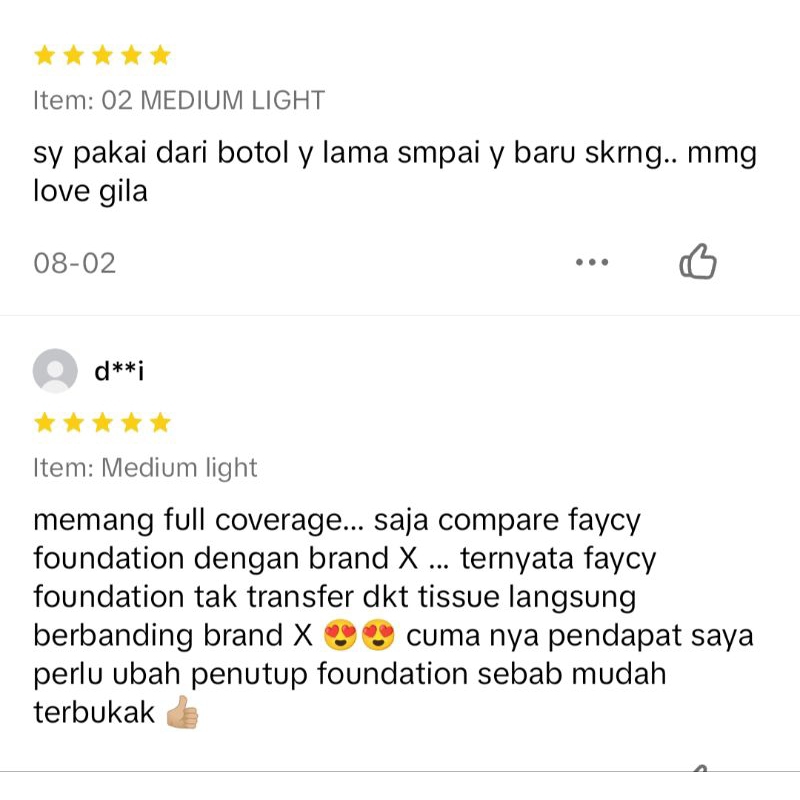
Task: Like the "love gila" review with the thumbs-up outline icon
Action: pos(698,261)
